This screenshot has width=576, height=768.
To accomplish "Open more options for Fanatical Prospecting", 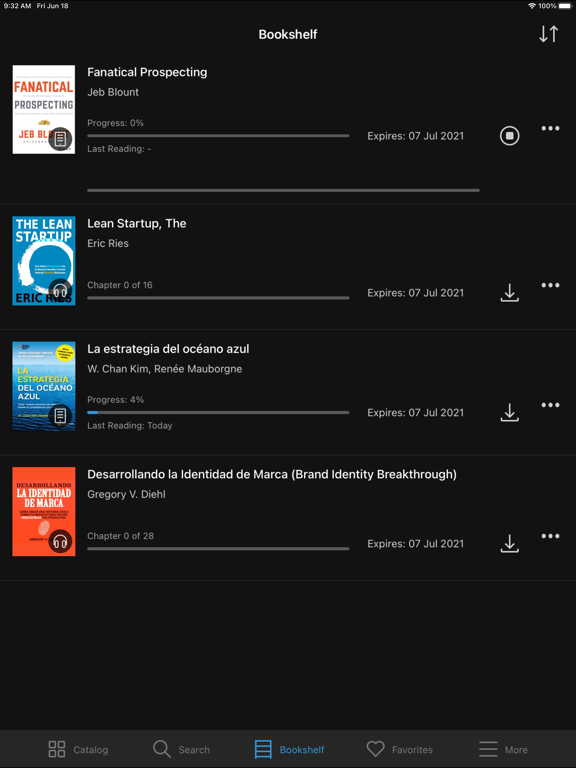I will click(550, 128).
